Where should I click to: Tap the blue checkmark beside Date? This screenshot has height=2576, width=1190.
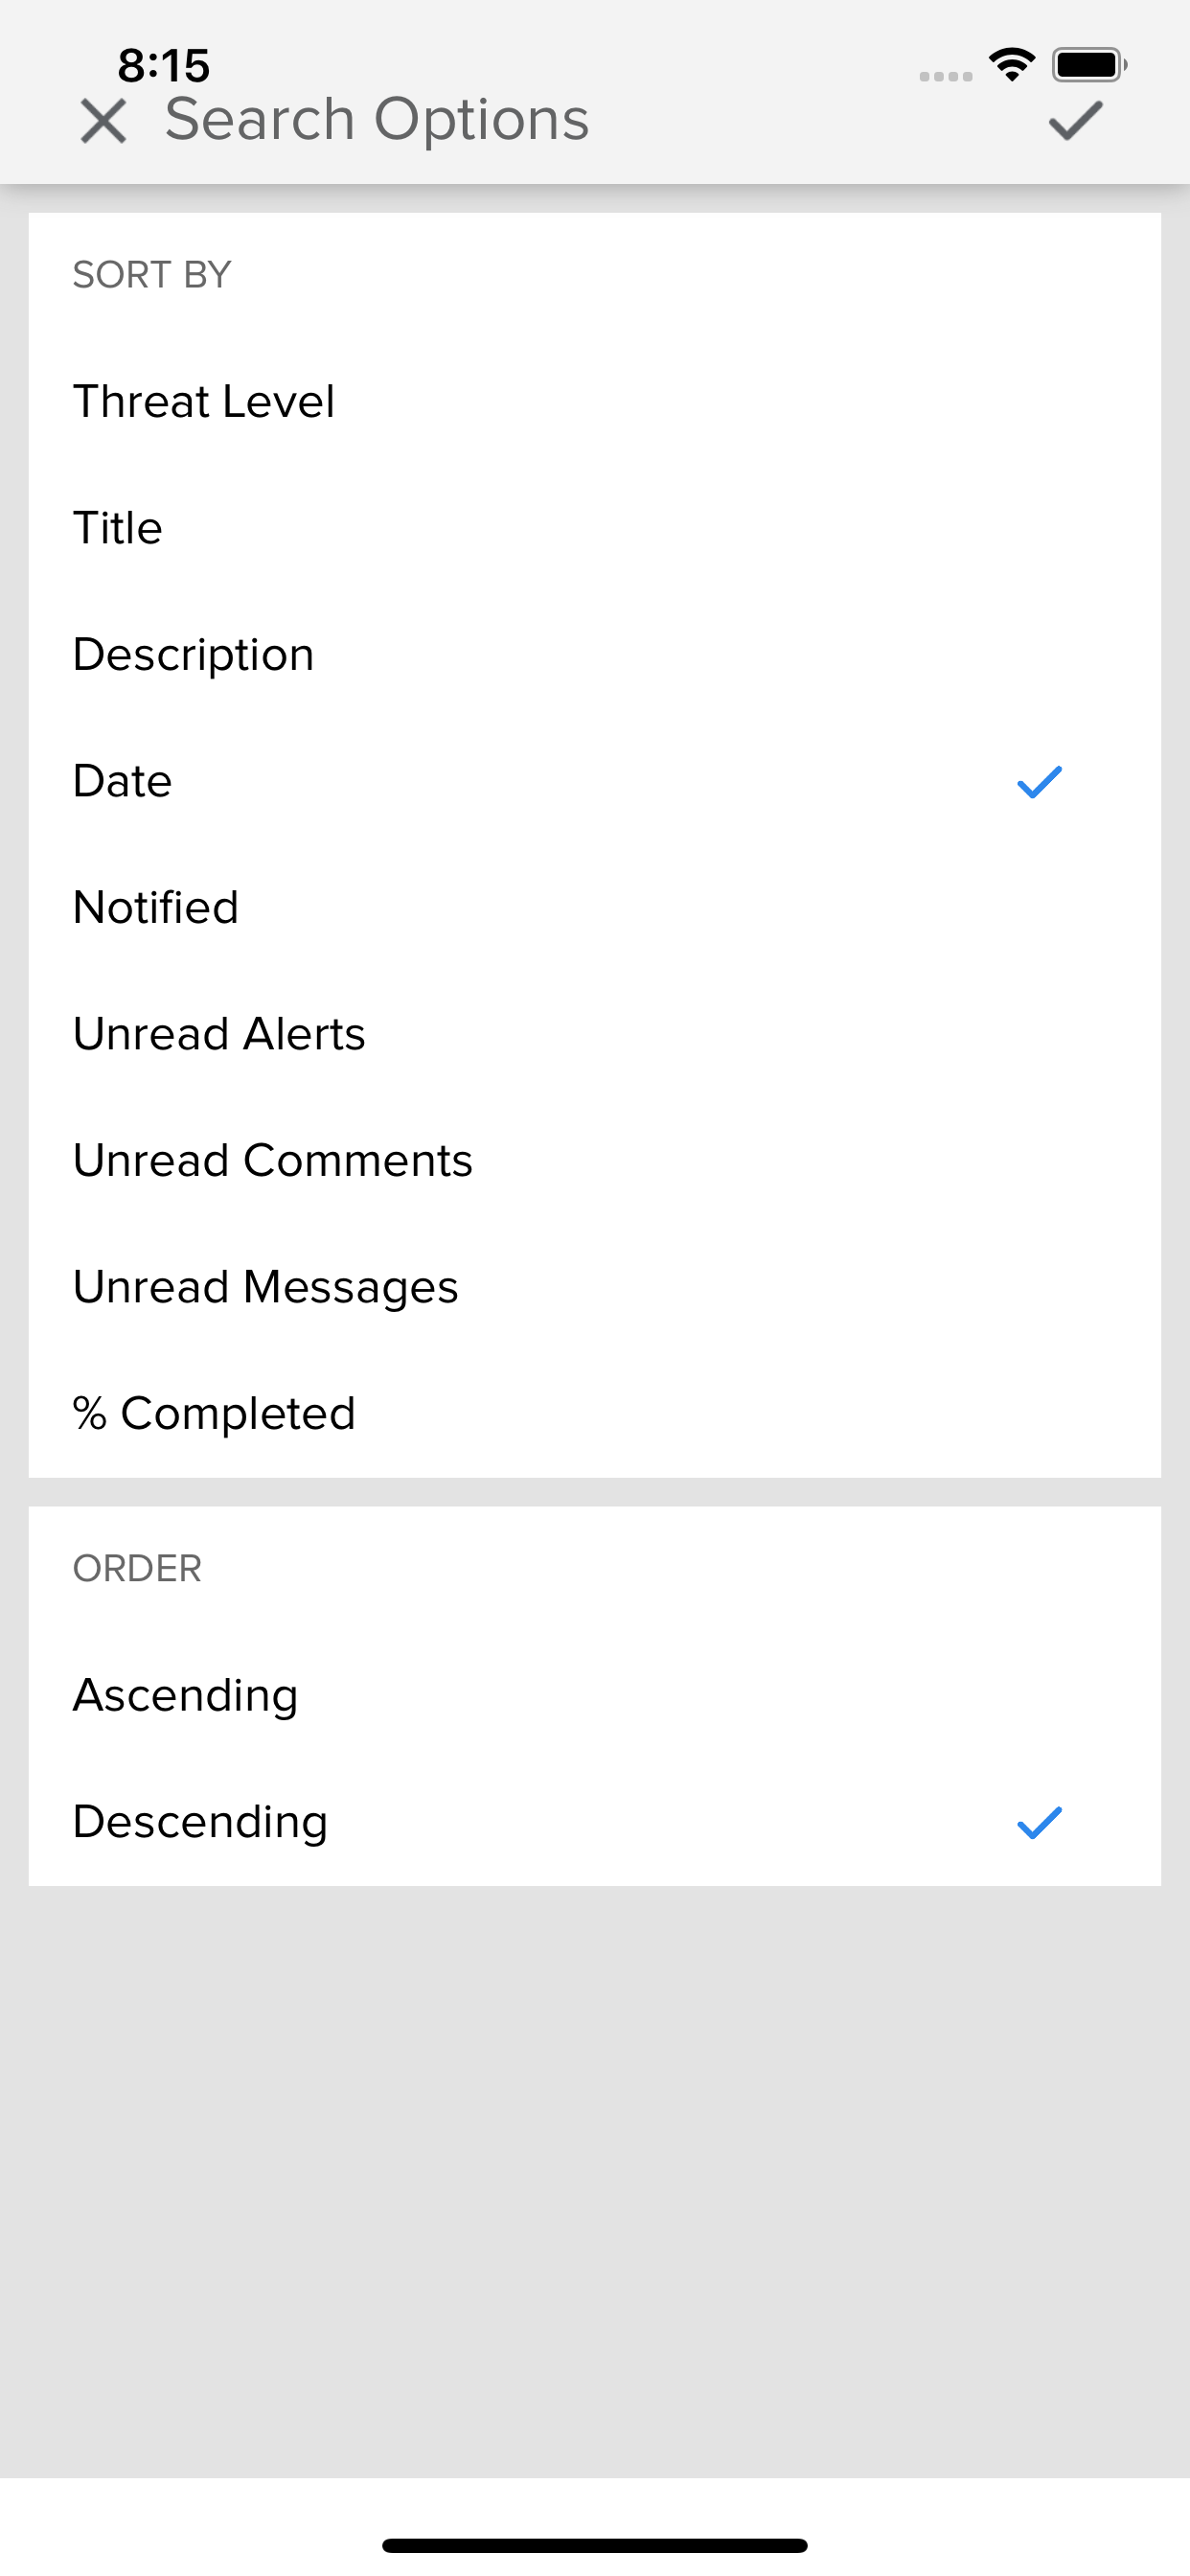1039,782
